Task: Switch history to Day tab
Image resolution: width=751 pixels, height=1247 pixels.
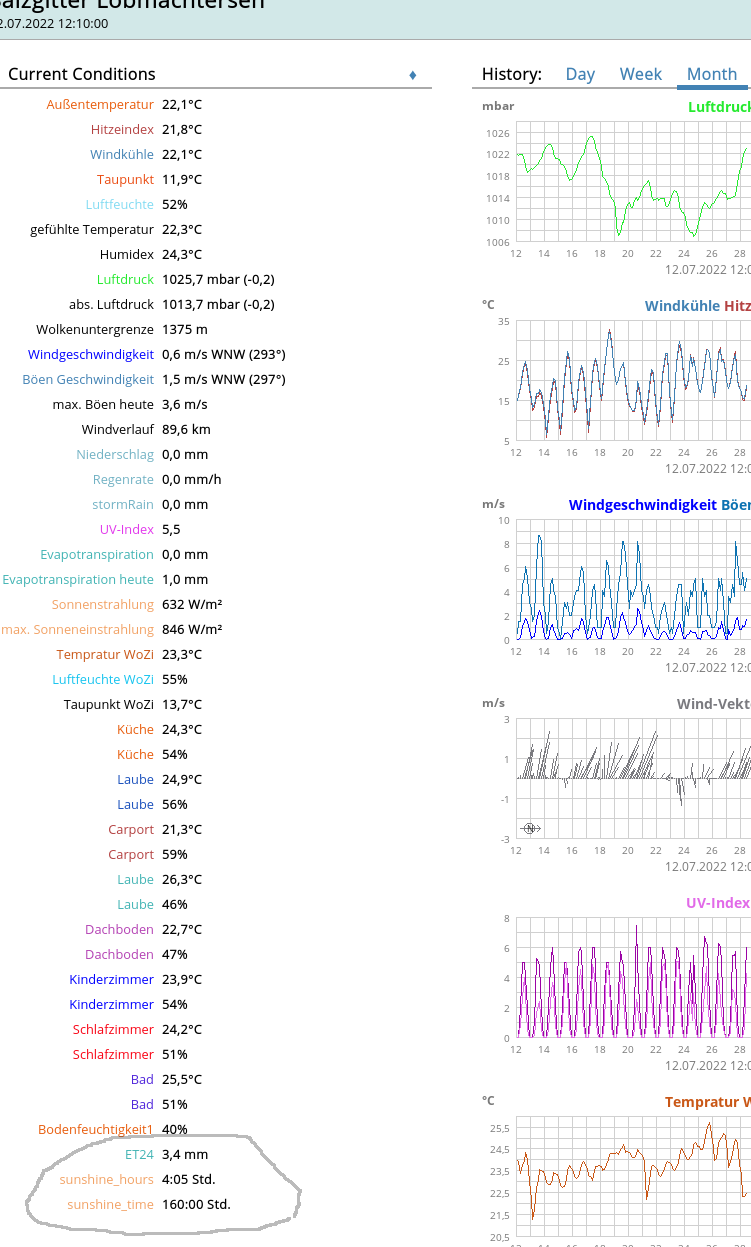Action: (580, 74)
